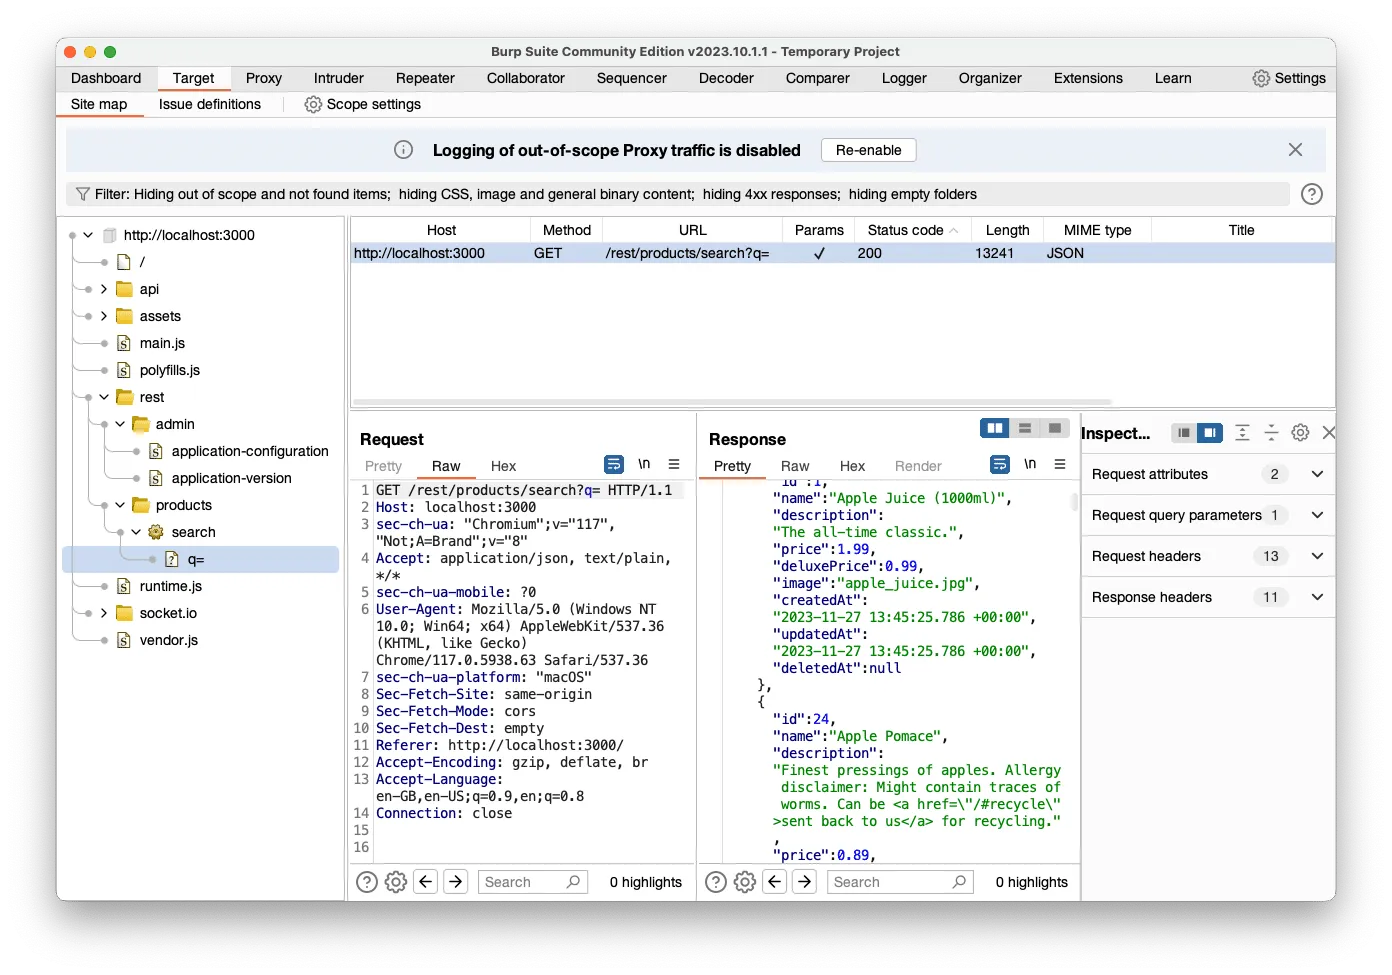Viewport: 1392px width, 975px height.
Task: Toggle word wrap in Response panel
Action: pyautogui.click(x=1000, y=464)
